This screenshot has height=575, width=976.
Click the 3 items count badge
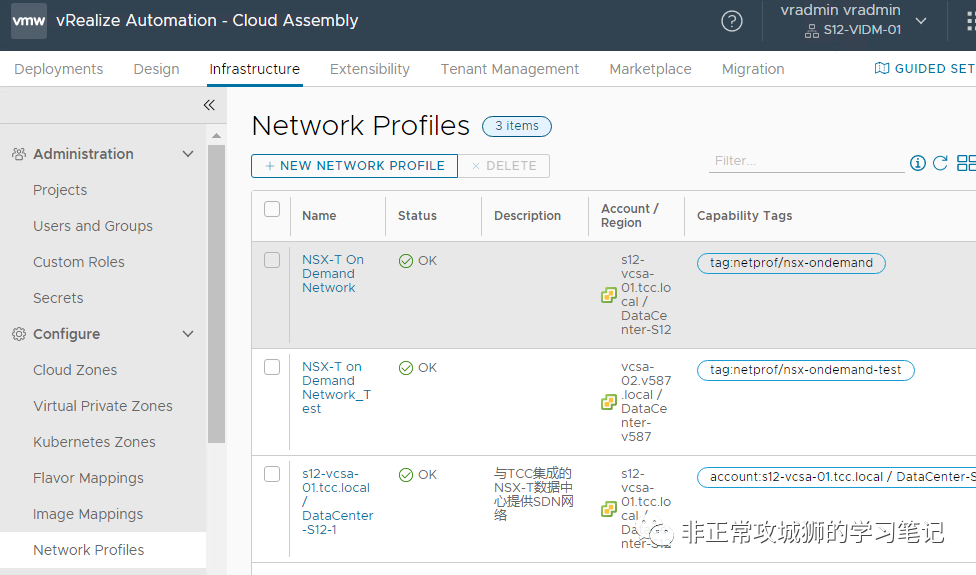click(x=517, y=126)
